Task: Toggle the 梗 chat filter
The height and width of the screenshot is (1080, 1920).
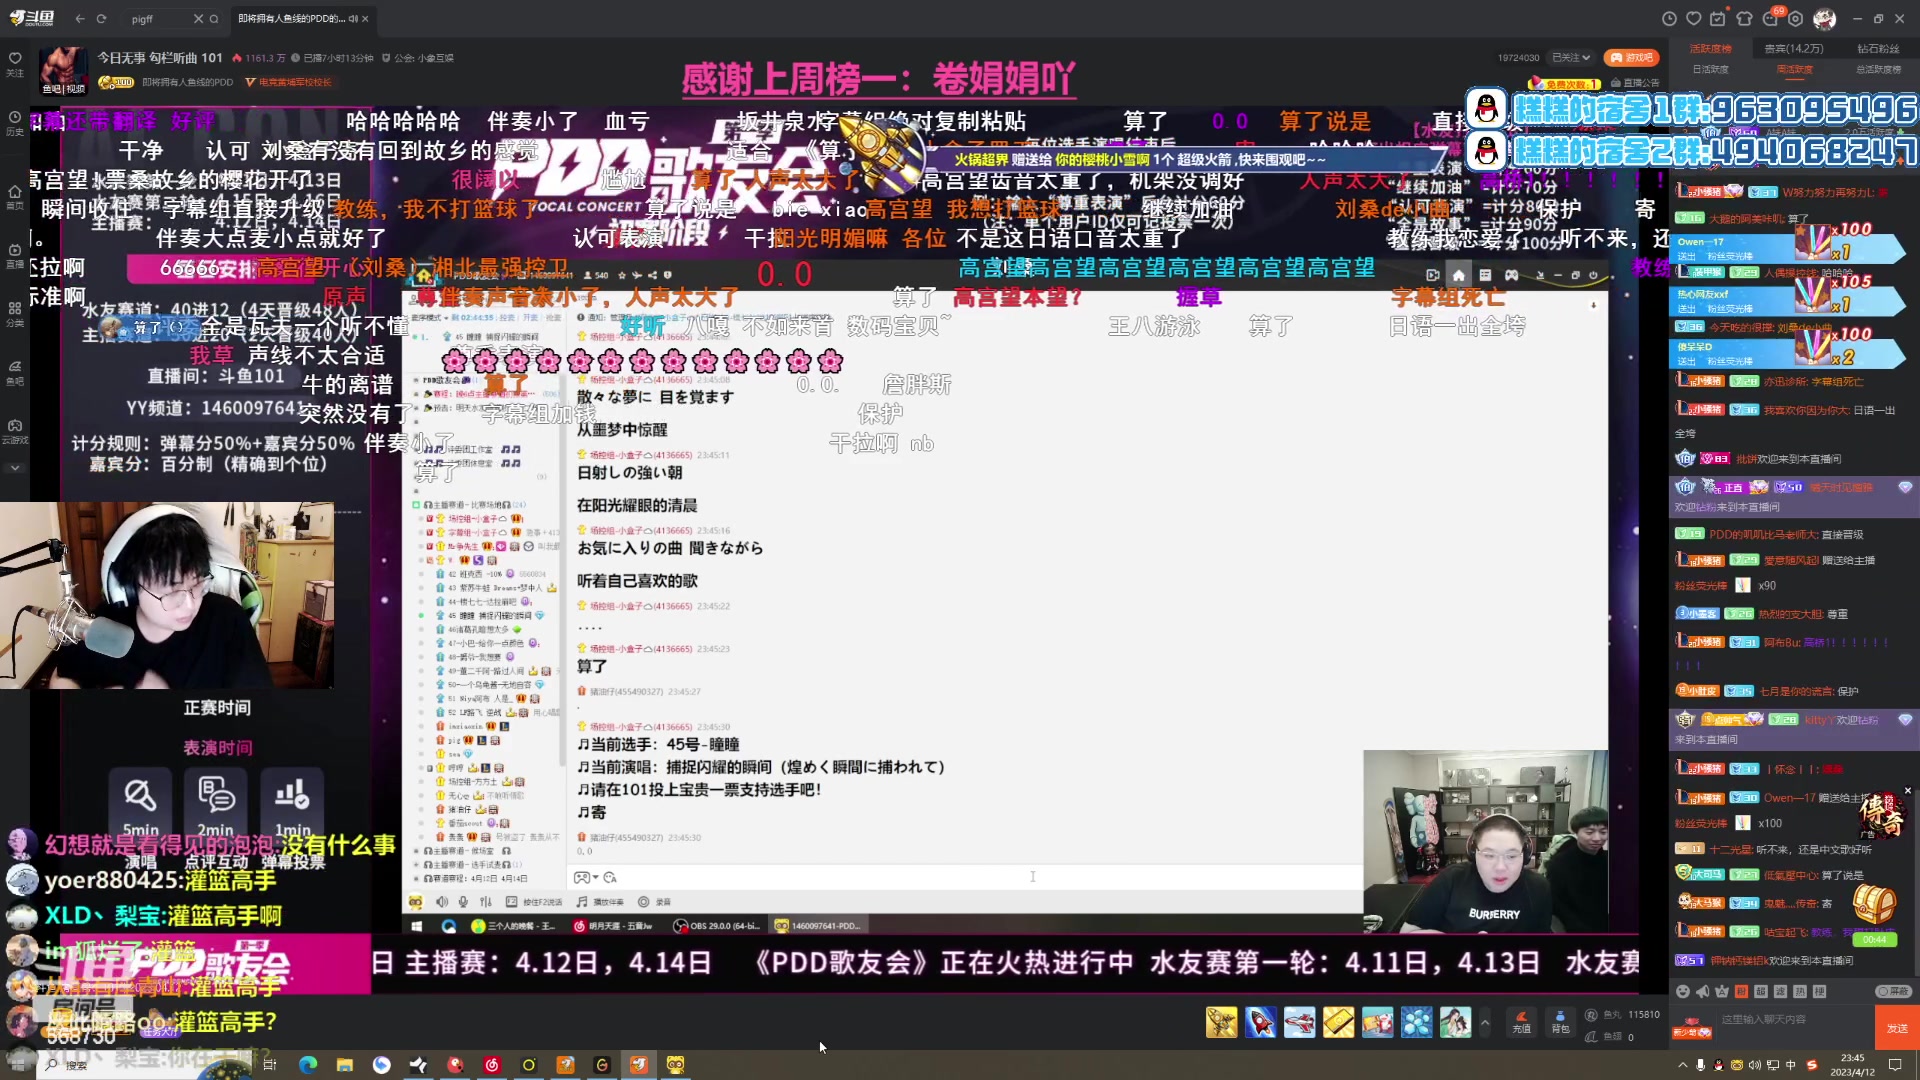Action: pos(1819,991)
